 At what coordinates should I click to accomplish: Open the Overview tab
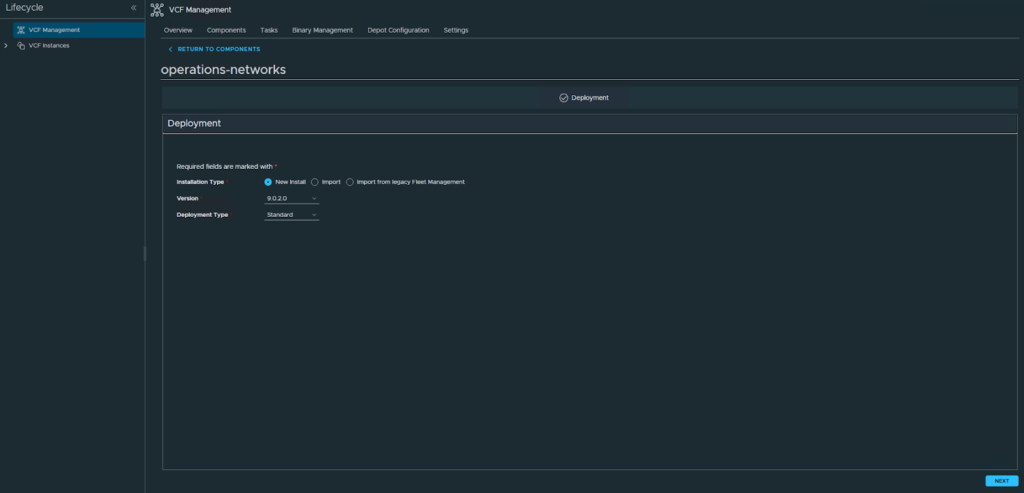pos(178,30)
